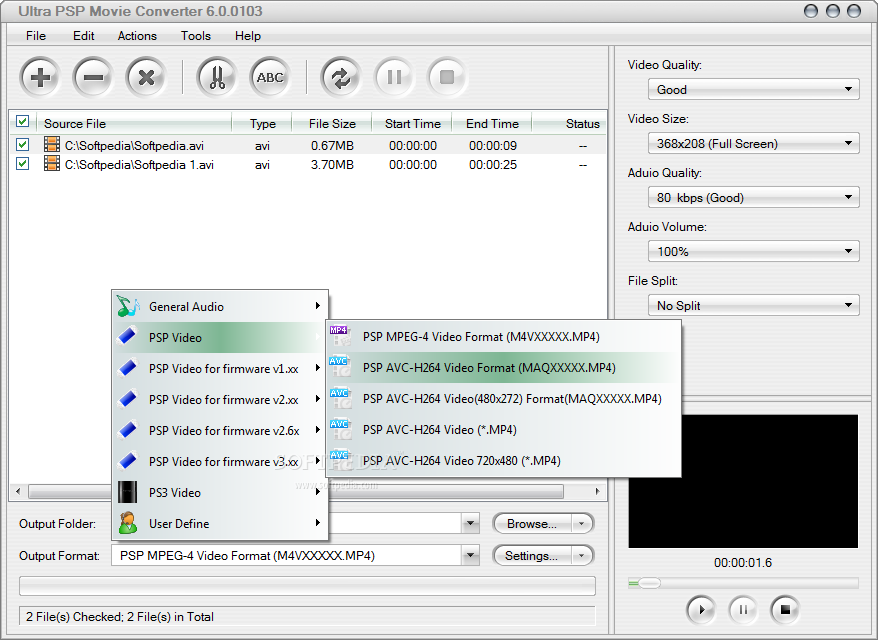Pause the preview video
The image size is (878, 640).
(x=742, y=609)
